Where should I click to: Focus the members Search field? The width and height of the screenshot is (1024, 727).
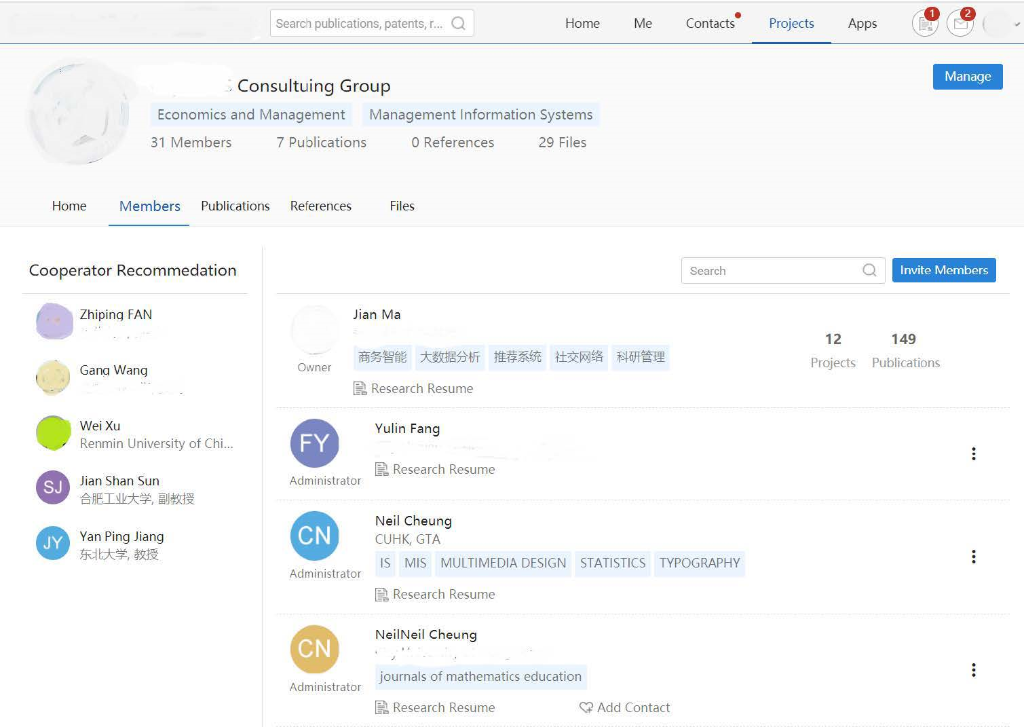click(x=783, y=270)
